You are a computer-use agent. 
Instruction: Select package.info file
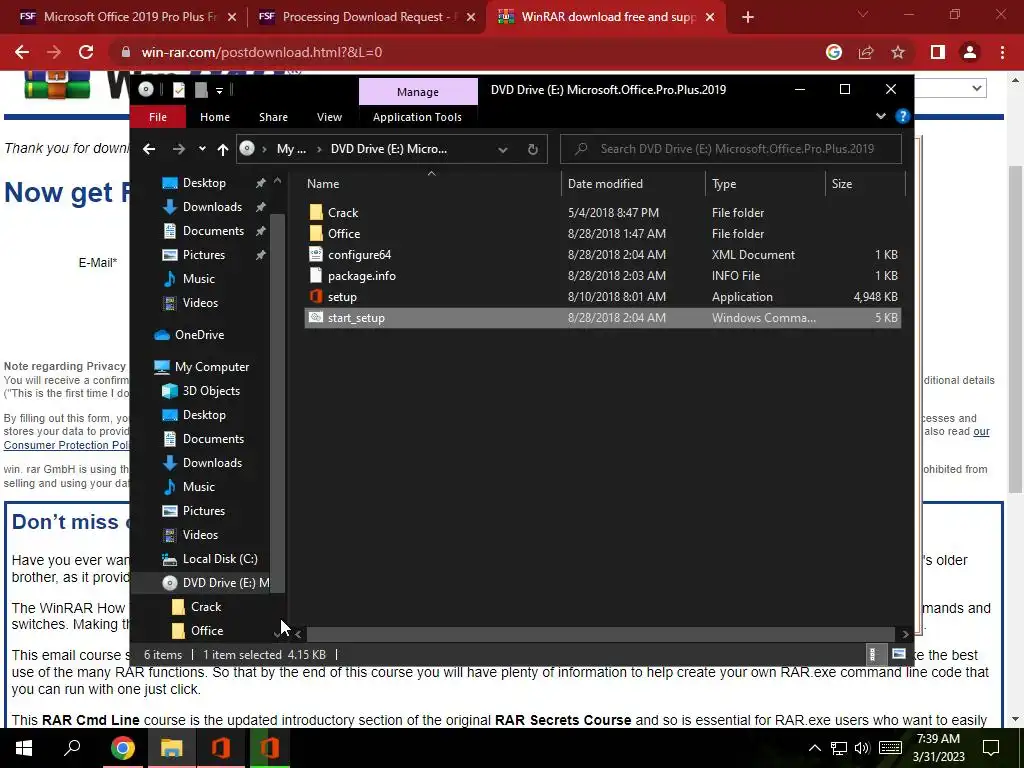[x=602, y=276]
